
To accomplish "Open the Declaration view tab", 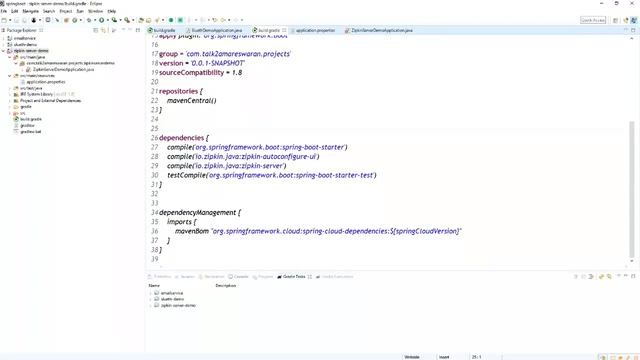I will coord(211,277).
